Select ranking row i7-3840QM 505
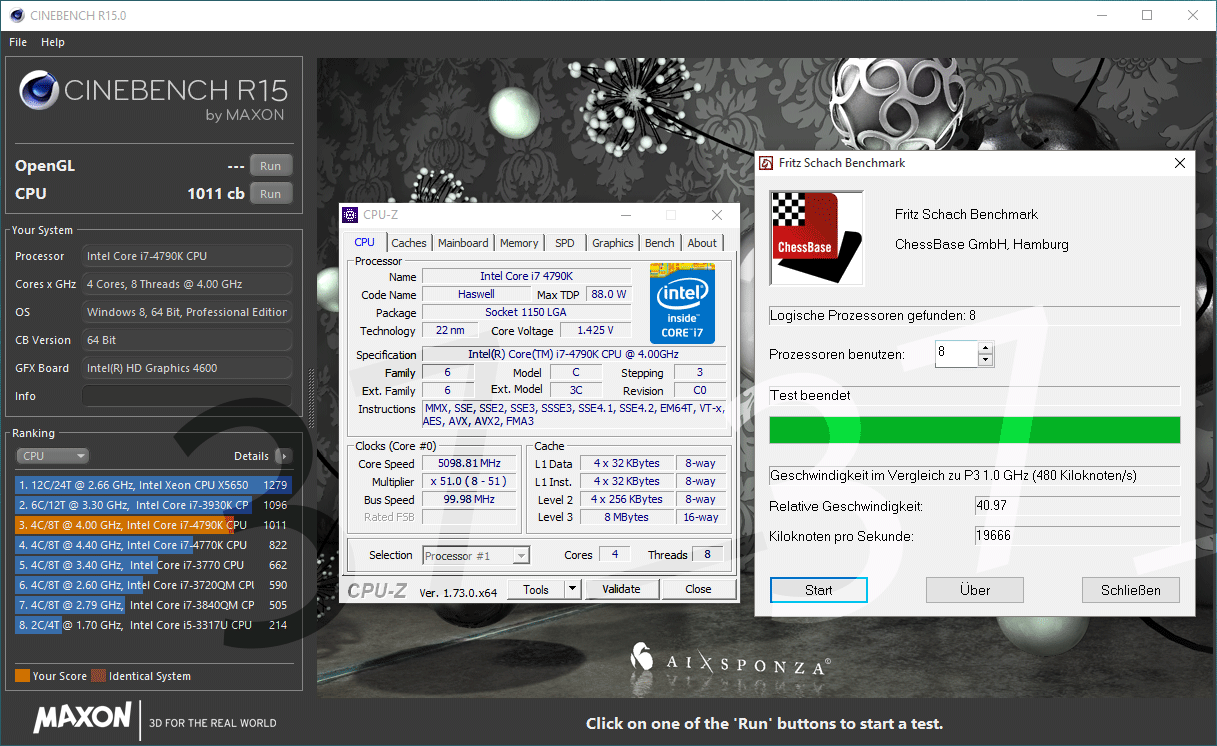Viewport: 1217px width, 746px height. click(153, 605)
